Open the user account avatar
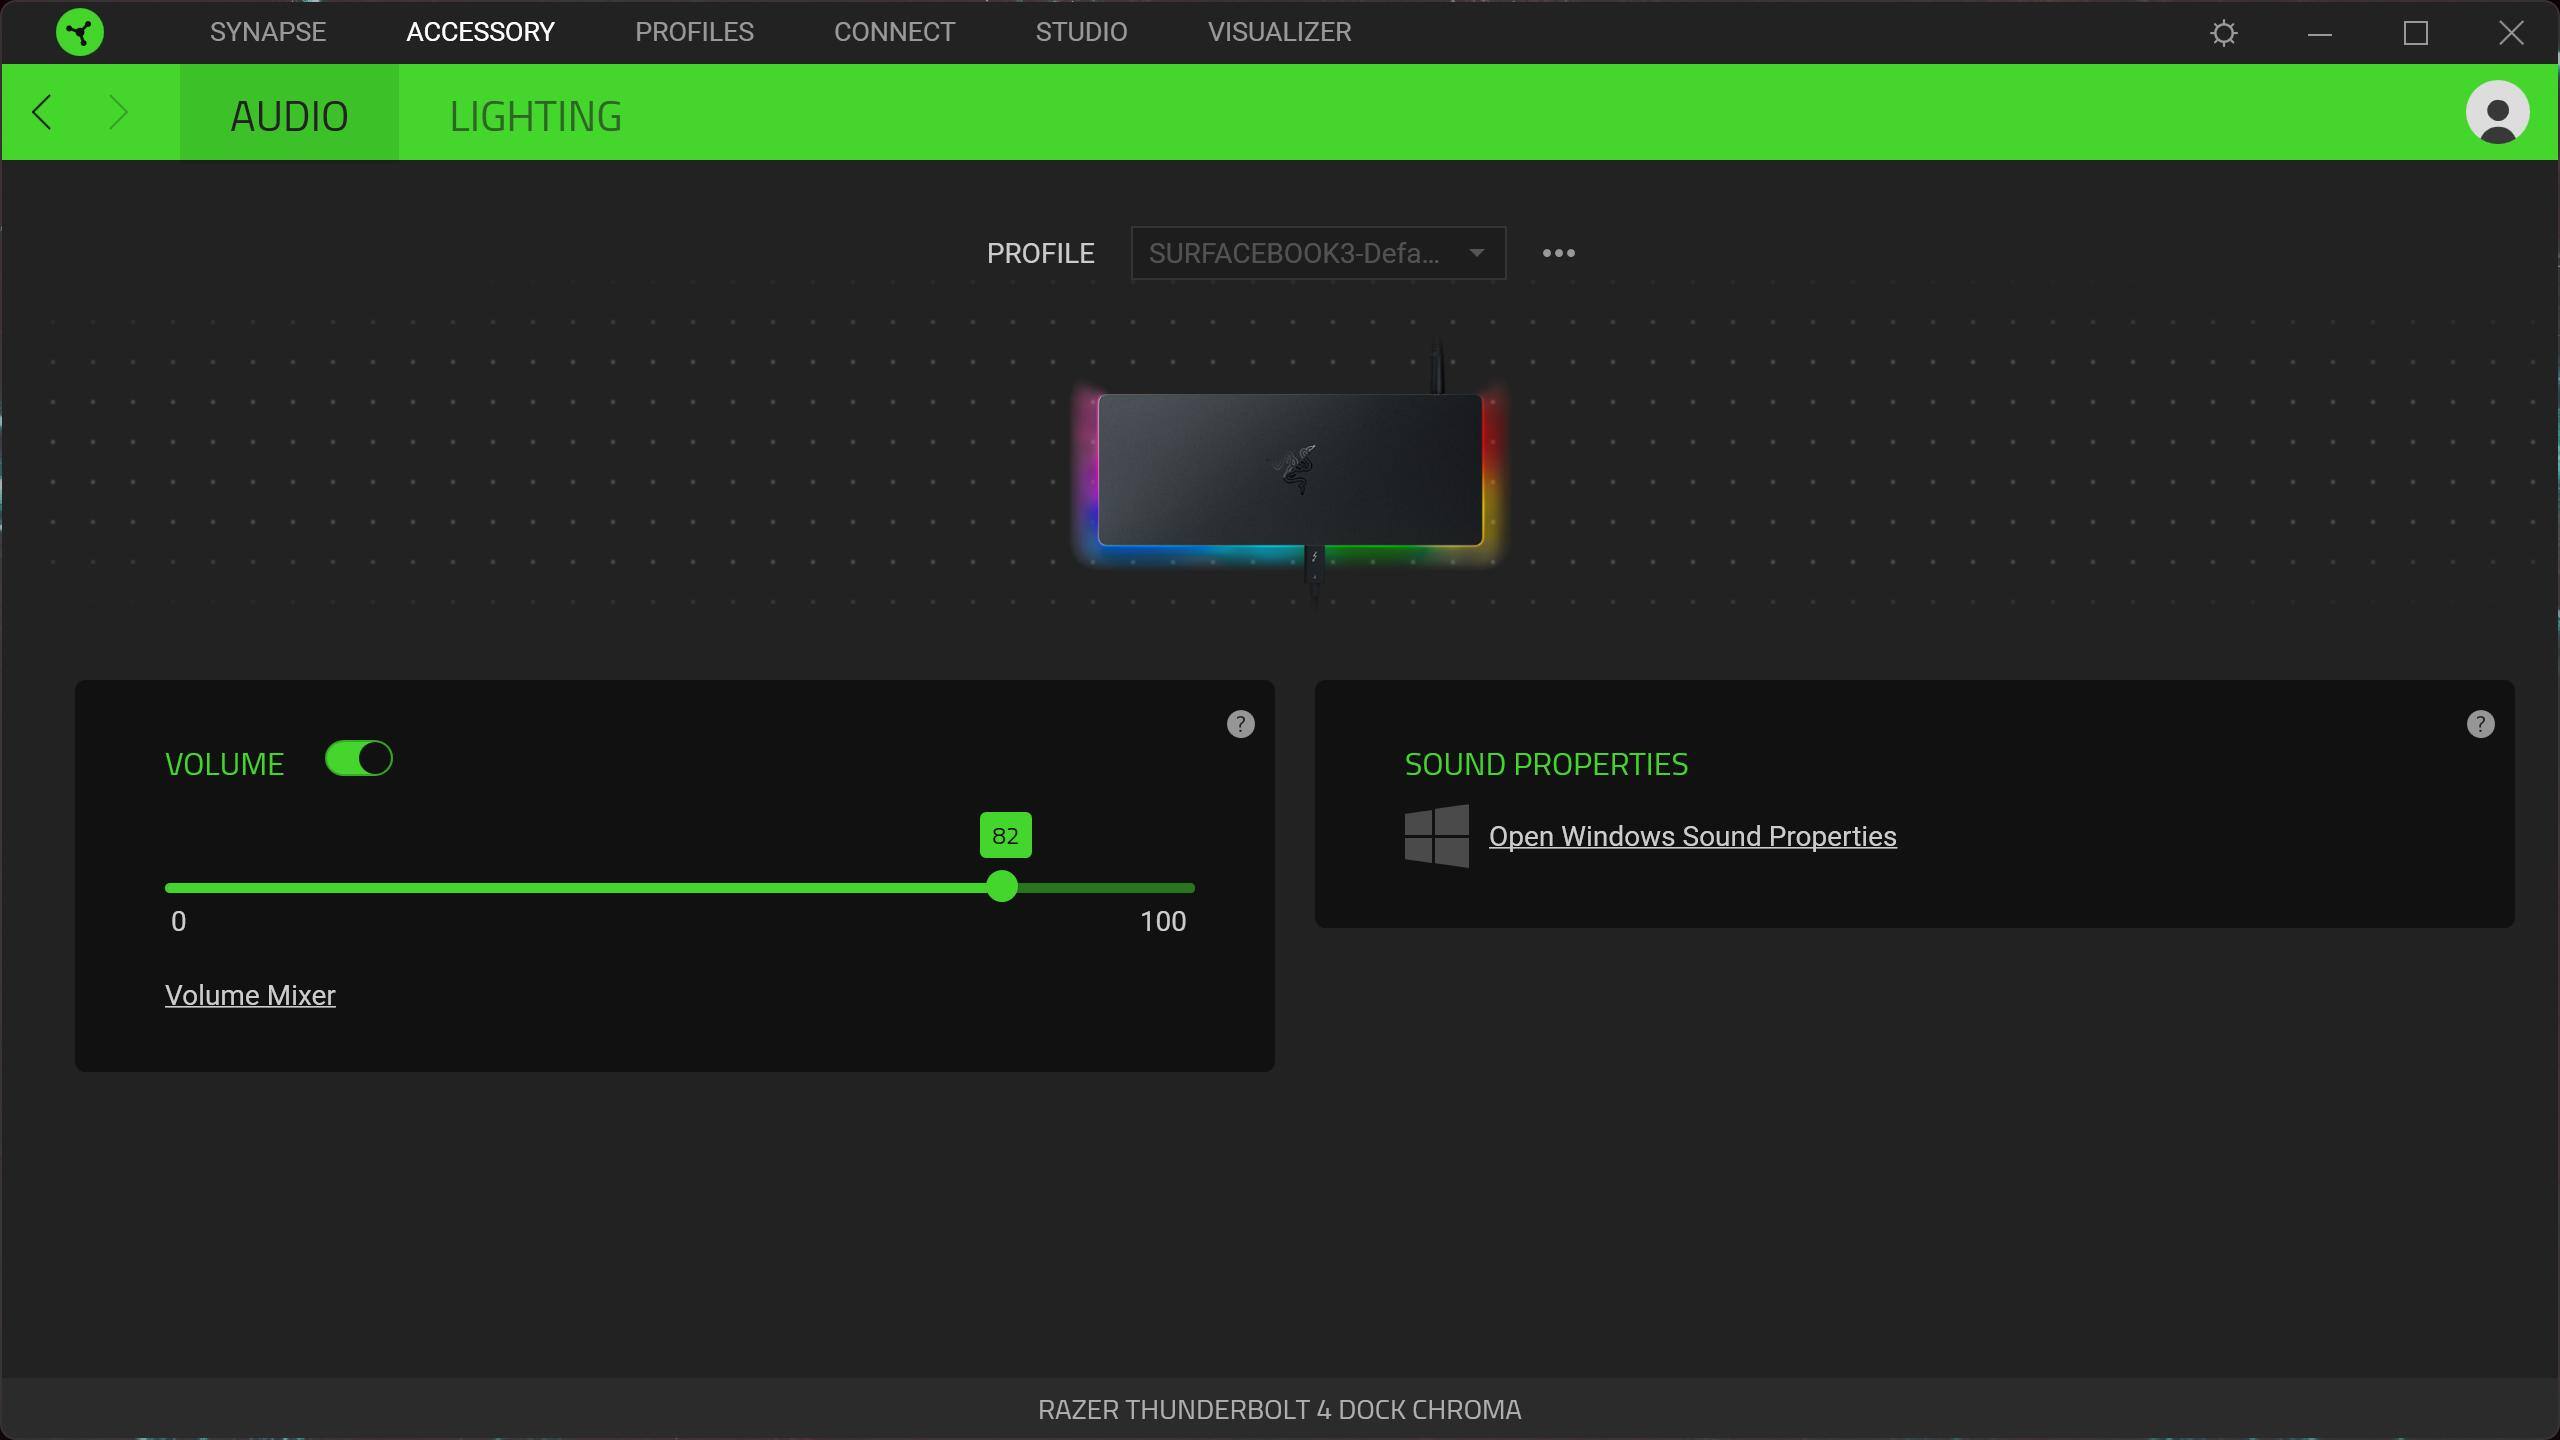The width and height of the screenshot is (2560, 1440). tap(2497, 112)
